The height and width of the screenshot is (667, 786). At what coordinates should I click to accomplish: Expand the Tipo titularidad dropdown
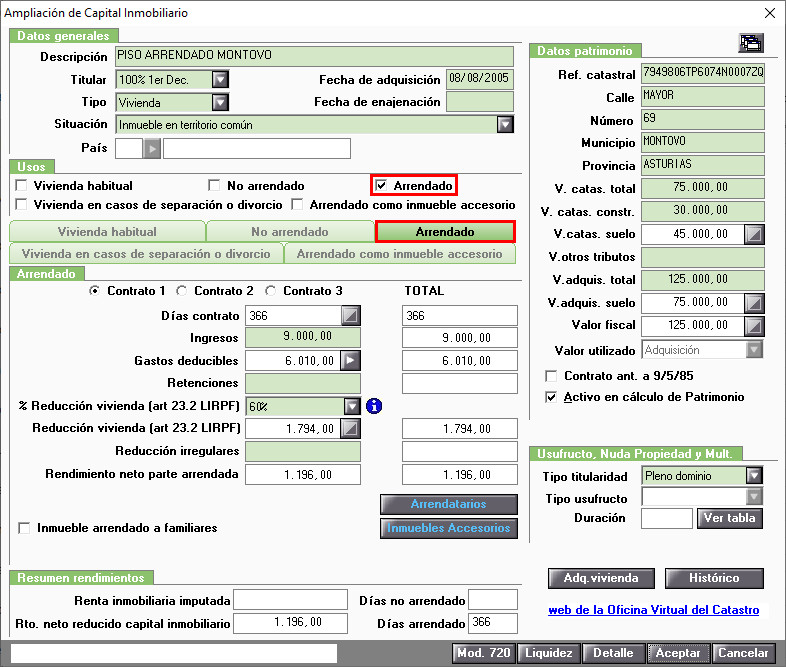754,475
